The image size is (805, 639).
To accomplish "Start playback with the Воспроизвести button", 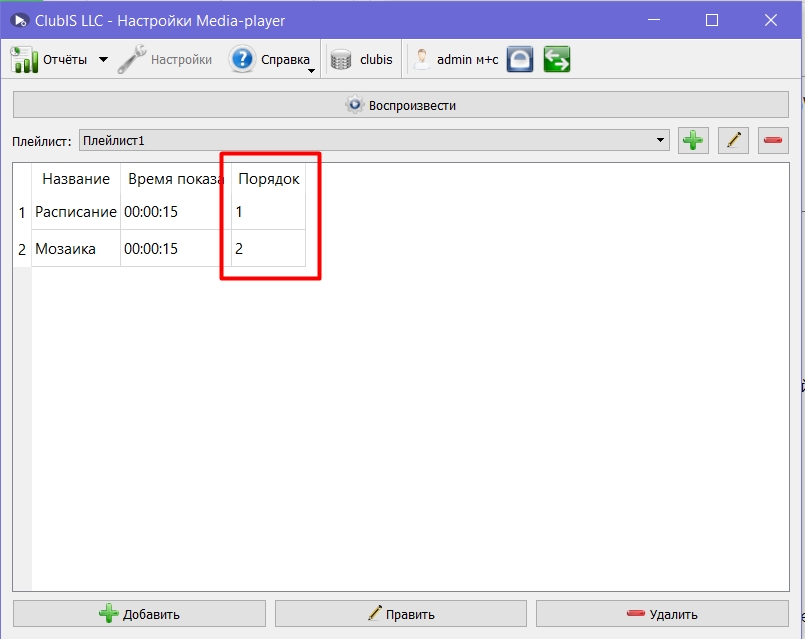I will pos(401,105).
